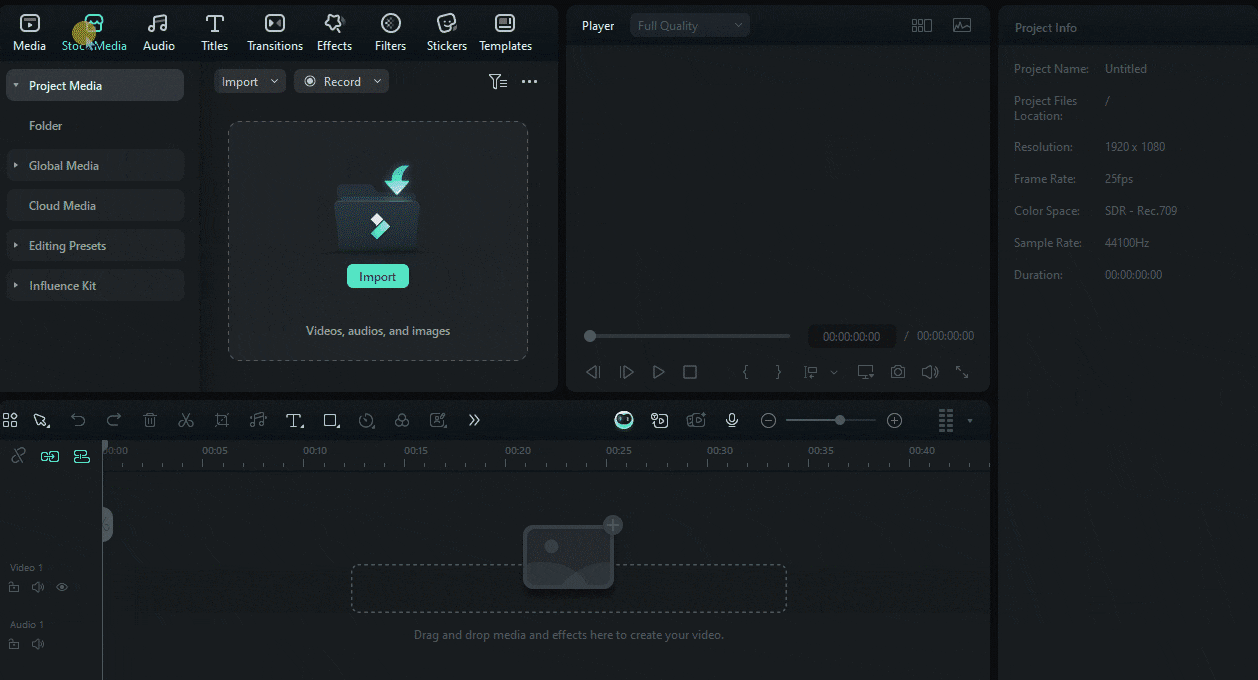Switch to the Filters tab

[x=390, y=32]
